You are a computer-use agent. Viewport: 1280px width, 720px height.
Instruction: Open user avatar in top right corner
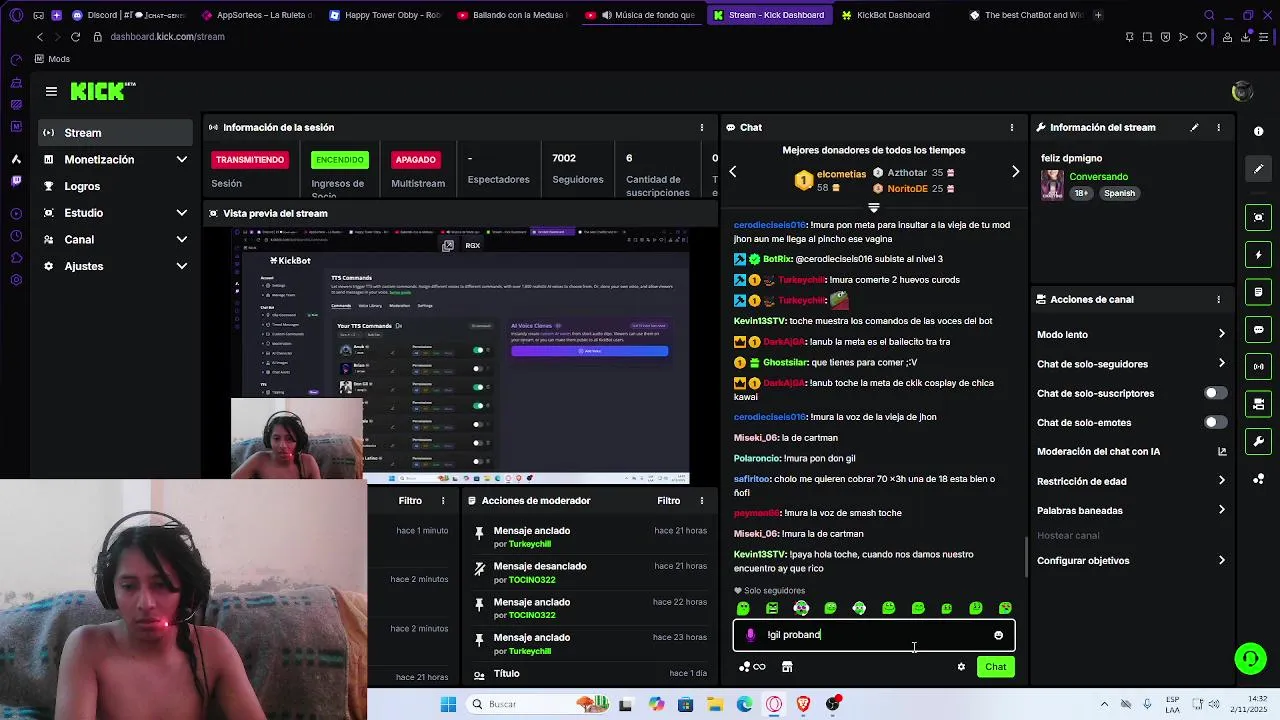(1242, 92)
